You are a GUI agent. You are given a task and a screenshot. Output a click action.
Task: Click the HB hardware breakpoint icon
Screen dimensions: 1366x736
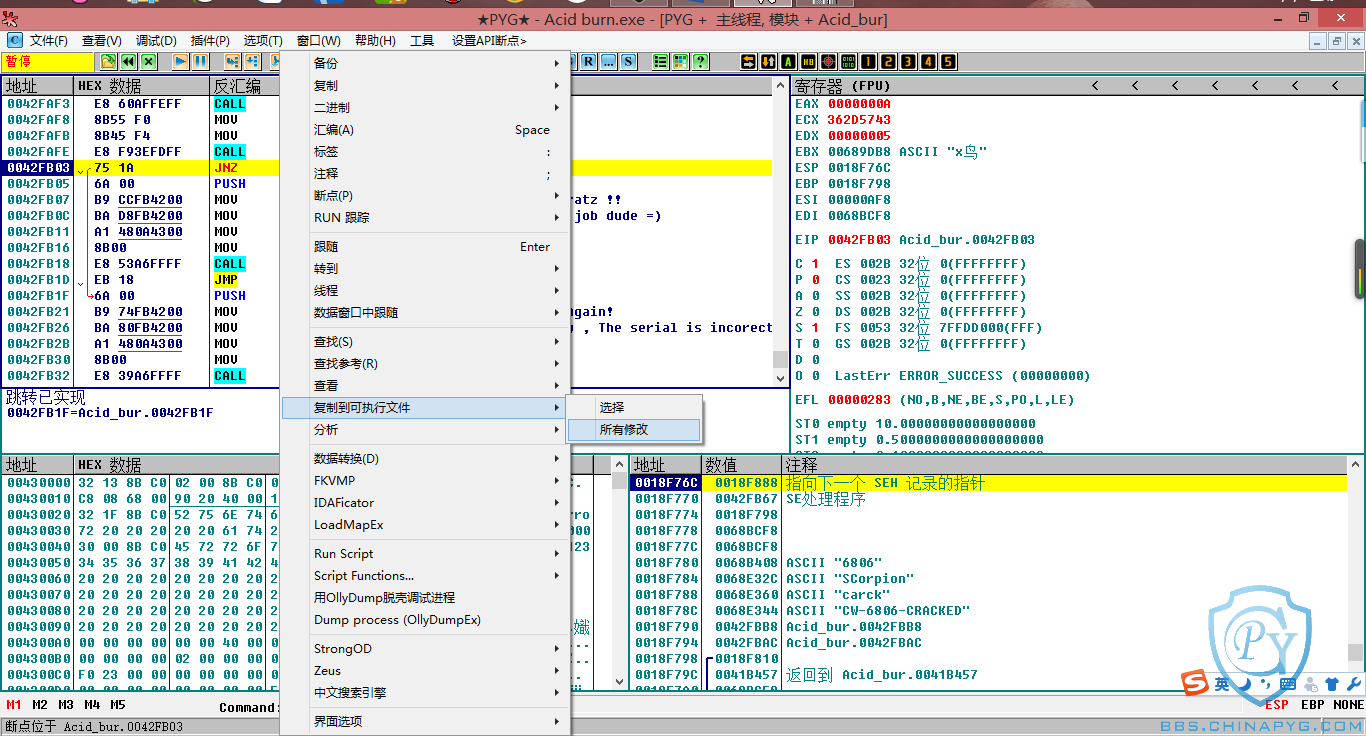808,61
